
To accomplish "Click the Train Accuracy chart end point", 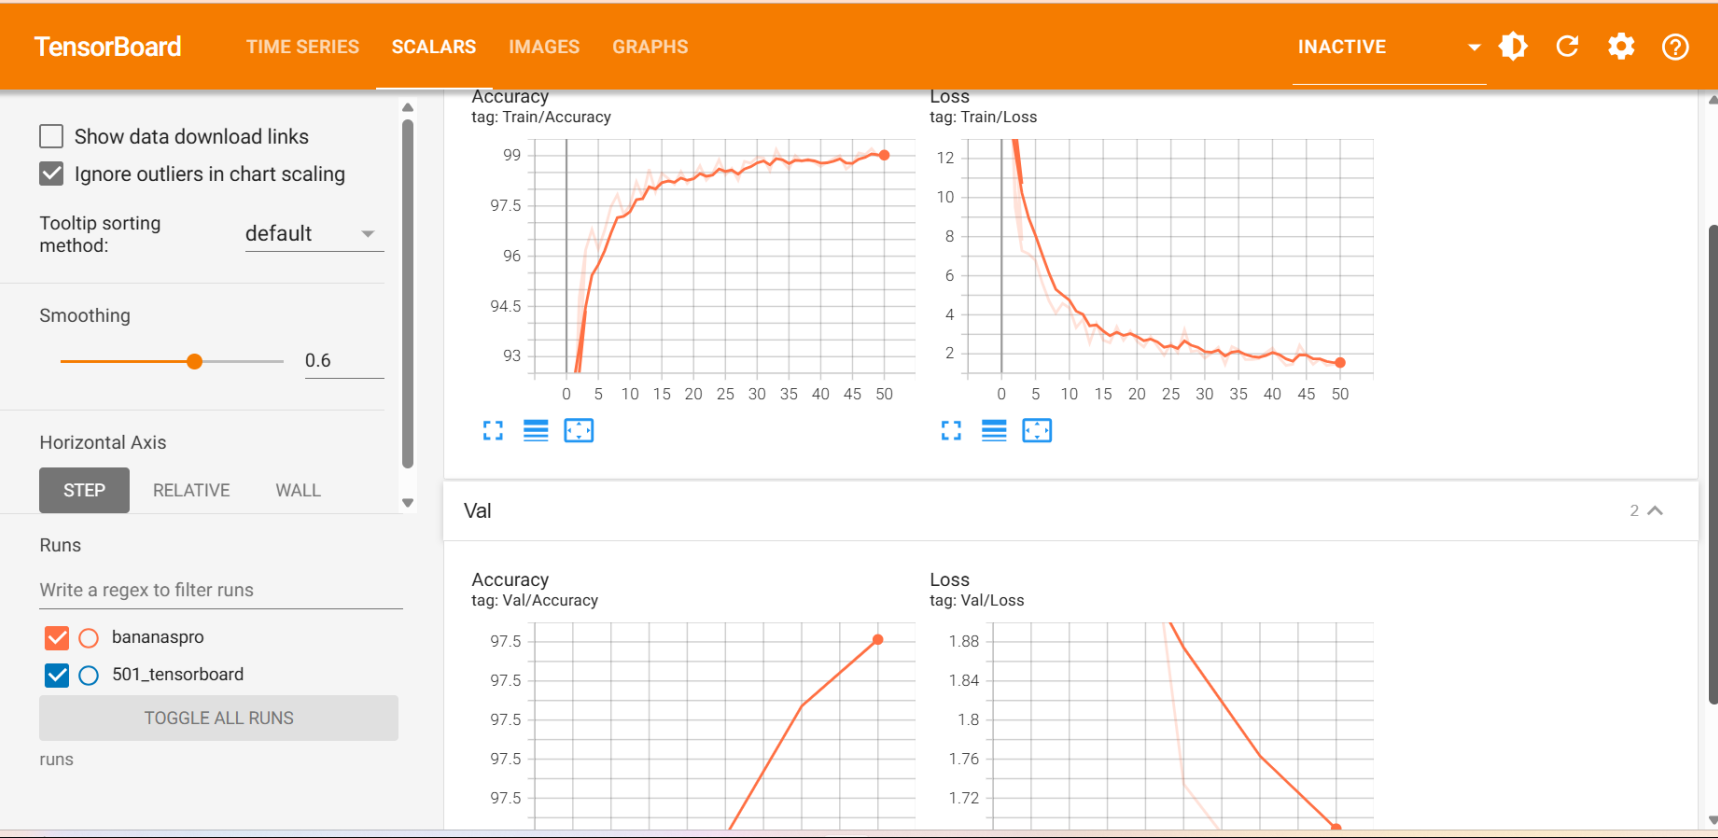I will tap(884, 155).
